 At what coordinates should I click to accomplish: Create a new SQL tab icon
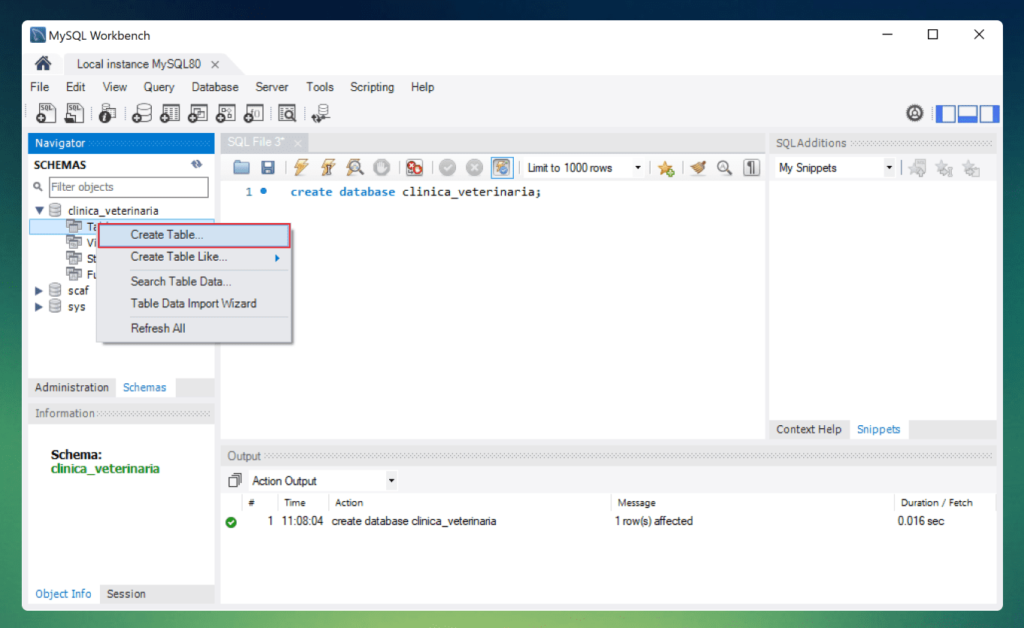click(x=46, y=114)
